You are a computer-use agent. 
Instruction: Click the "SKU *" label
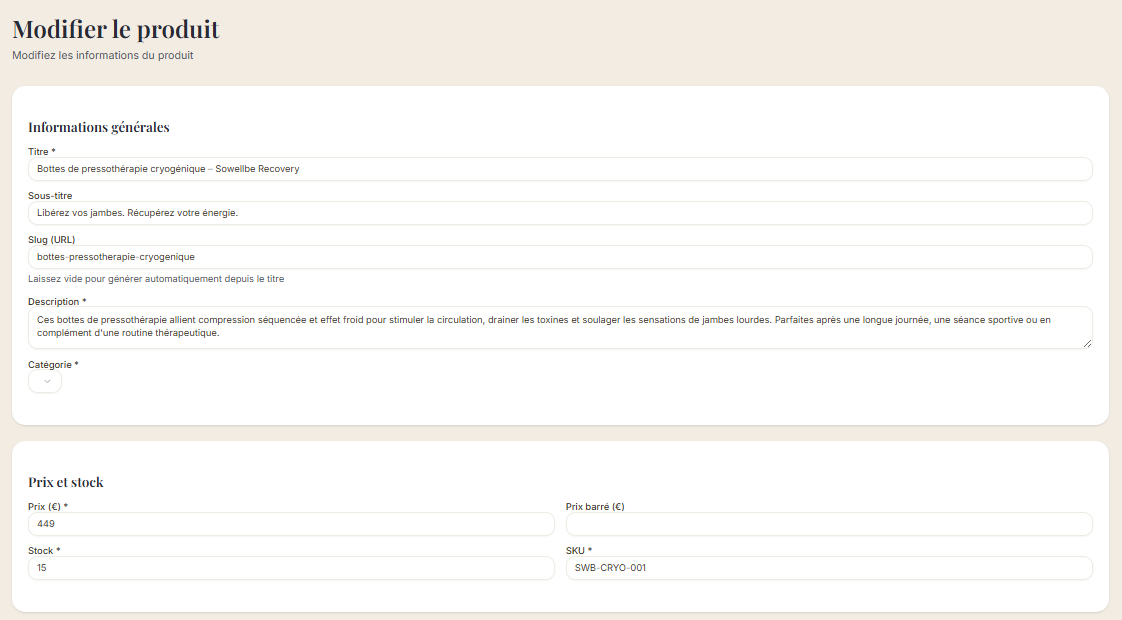click(x=579, y=551)
